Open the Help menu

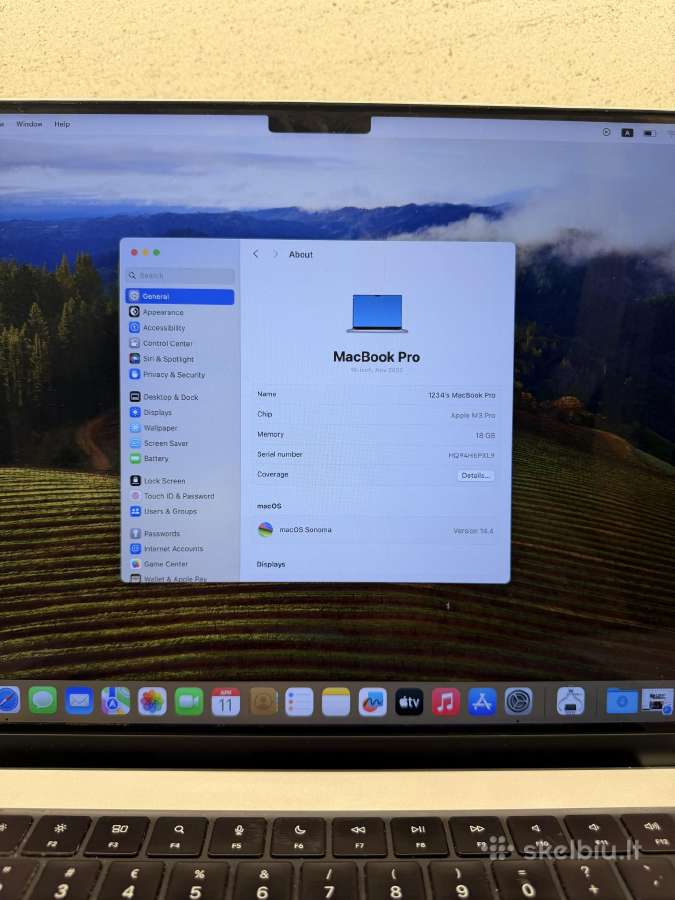pyautogui.click(x=62, y=124)
